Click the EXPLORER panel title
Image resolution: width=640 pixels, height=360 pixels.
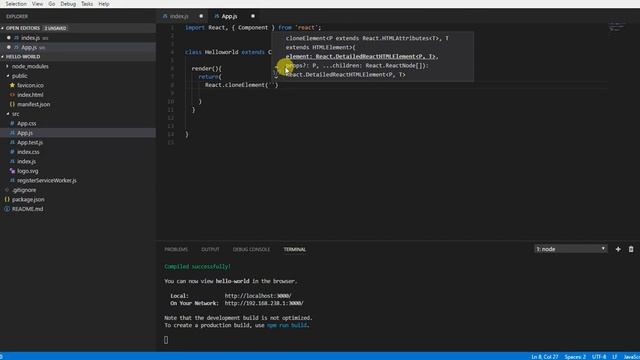point(17,16)
